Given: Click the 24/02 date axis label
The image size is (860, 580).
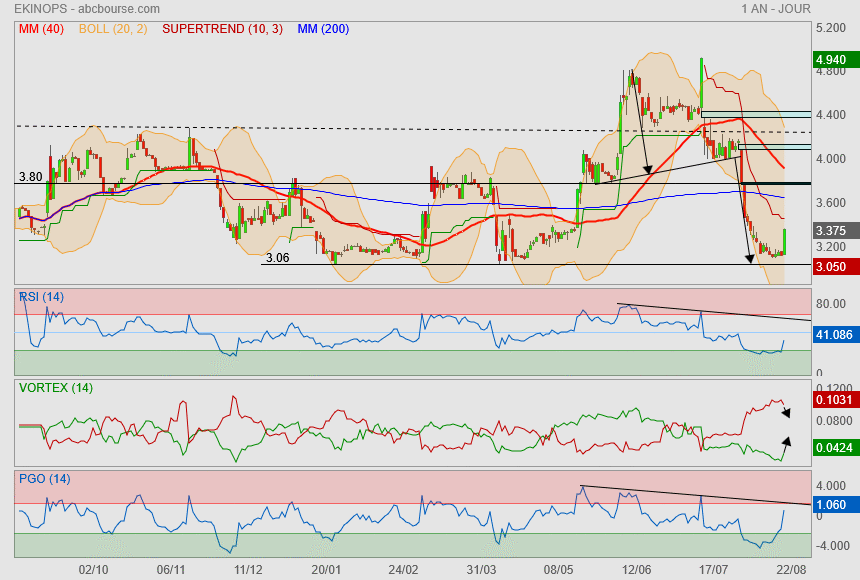Looking at the screenshot, I should 403,570.
